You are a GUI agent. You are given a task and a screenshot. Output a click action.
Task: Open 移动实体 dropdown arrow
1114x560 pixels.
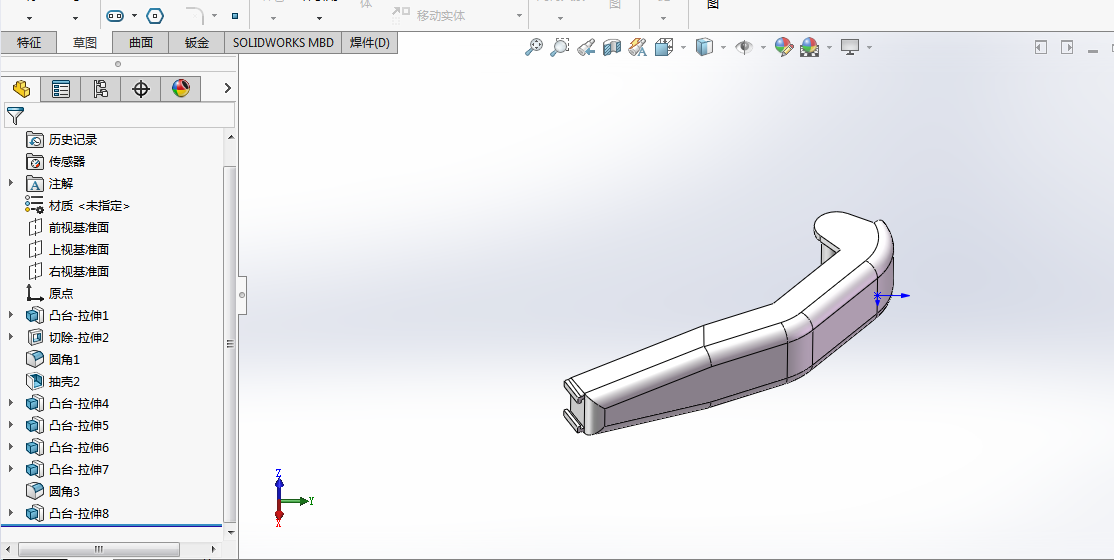pos(520,16)
